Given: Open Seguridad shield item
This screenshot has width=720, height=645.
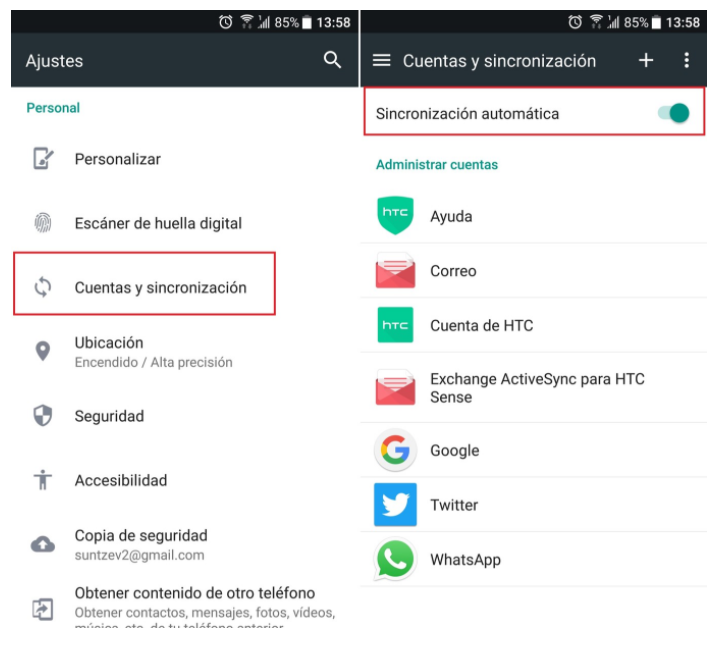Looking at the screenshot, I should pos(185,416).
